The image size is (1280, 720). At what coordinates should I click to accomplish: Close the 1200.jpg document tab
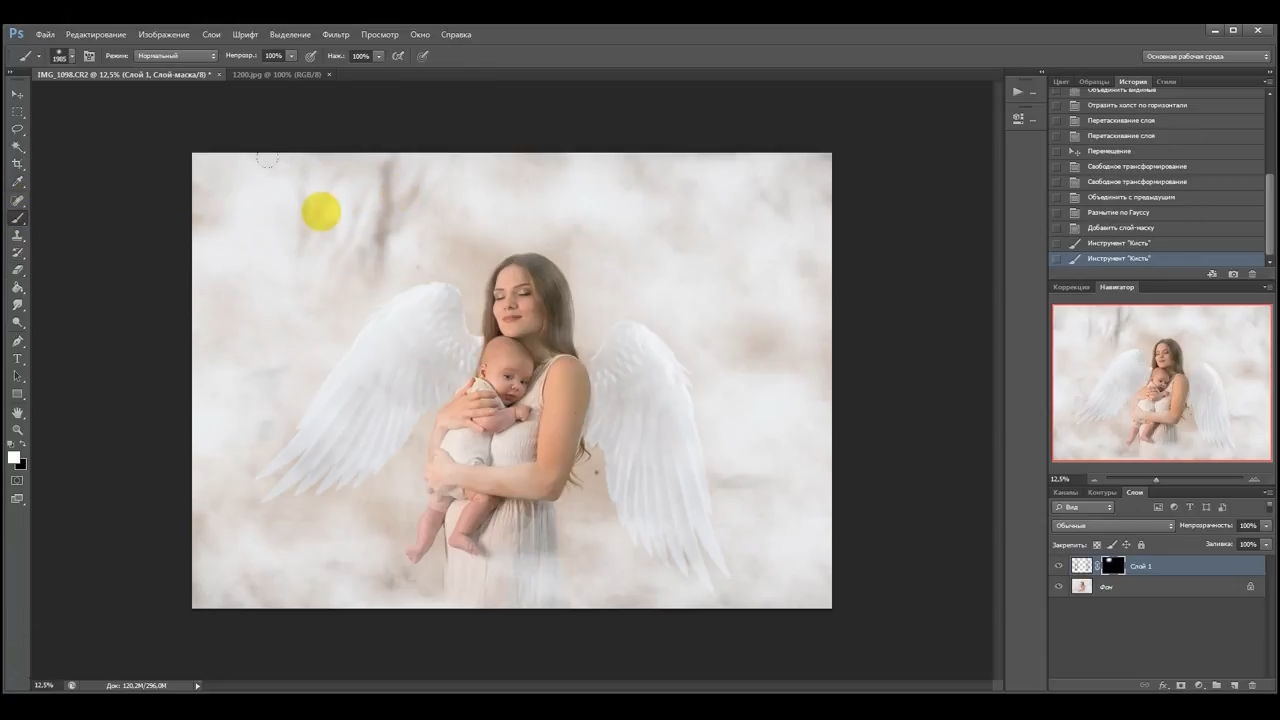coord(329,75)
